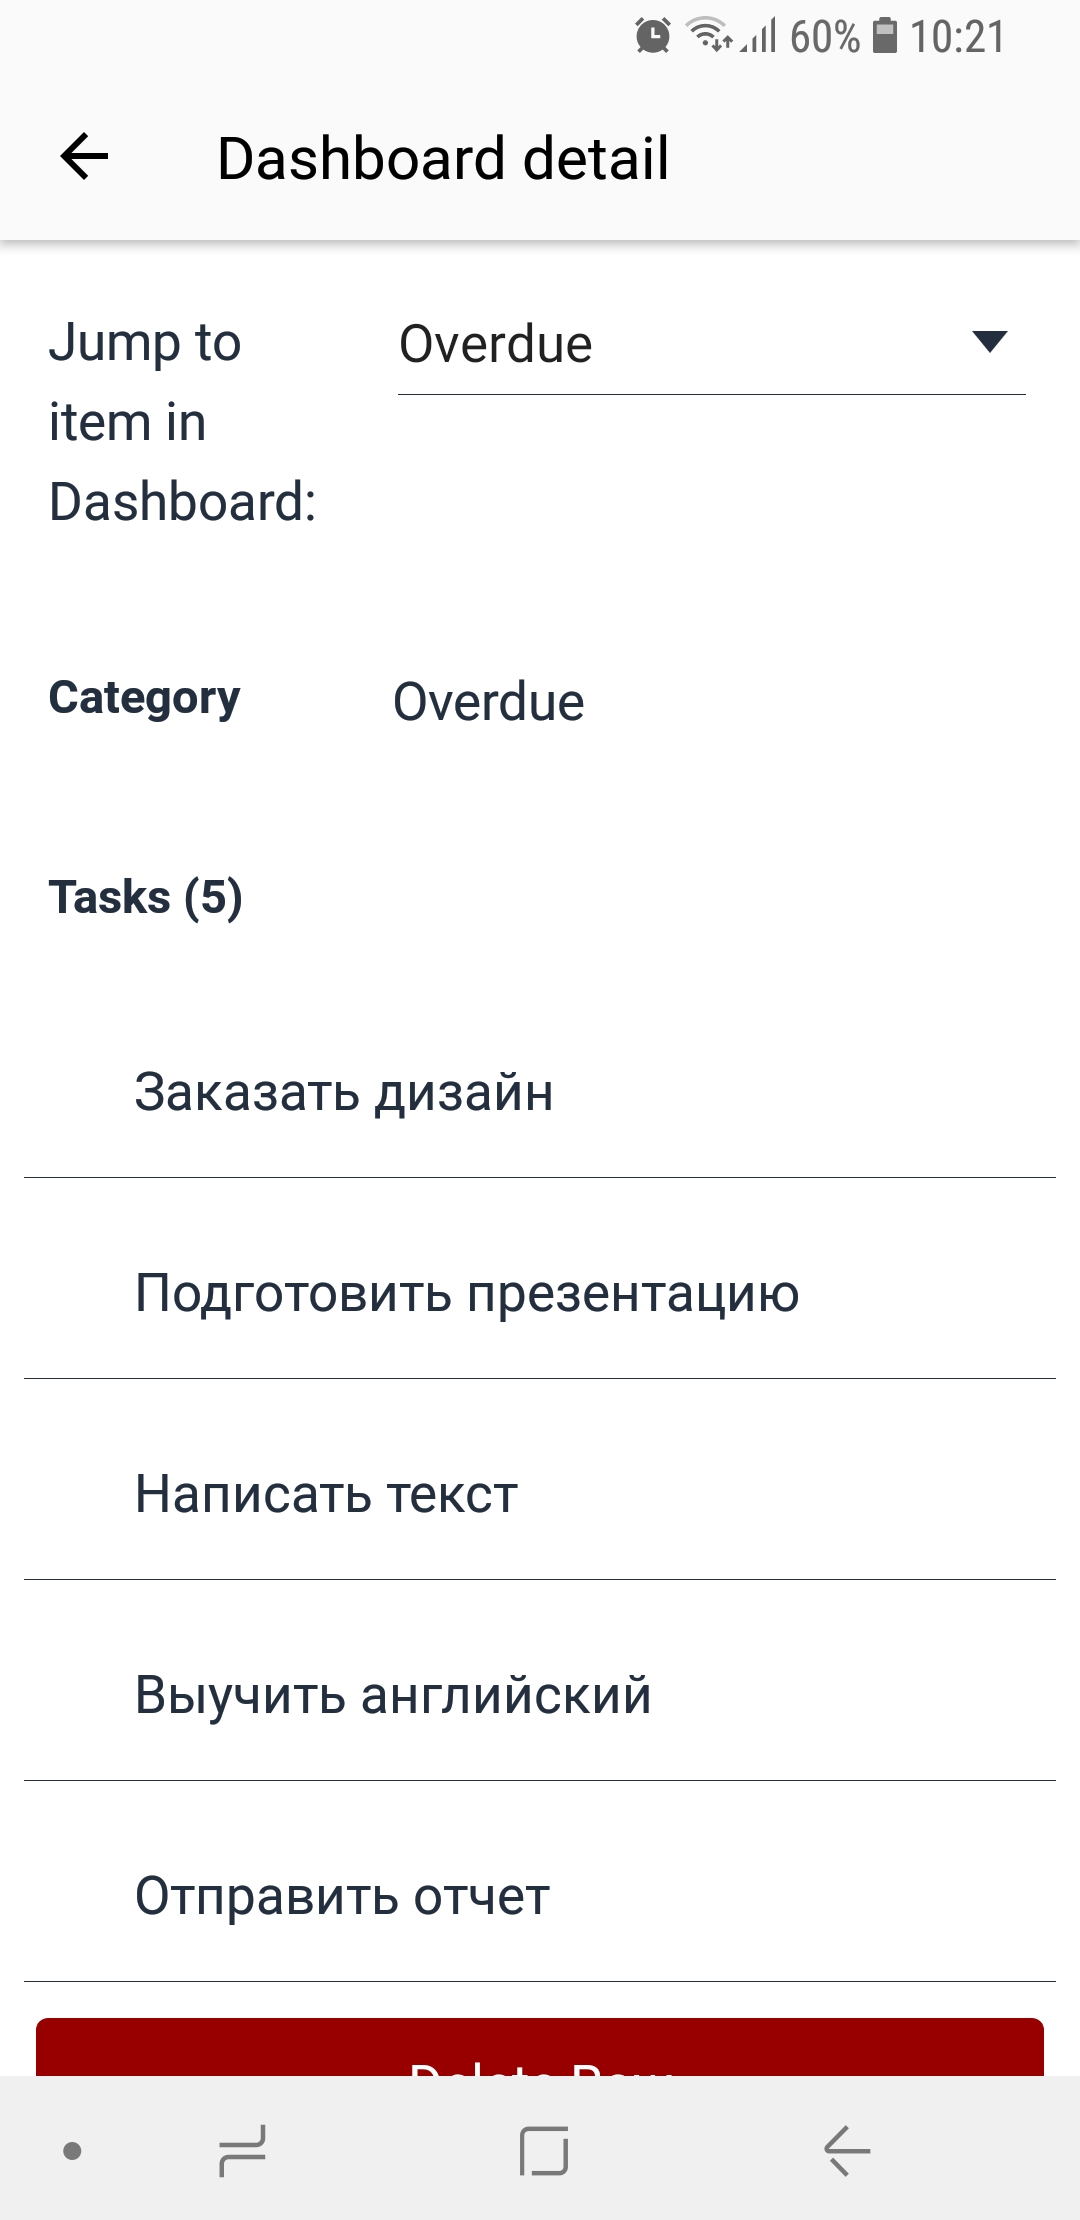Tap the Category value Overdue

pos(488,702)
